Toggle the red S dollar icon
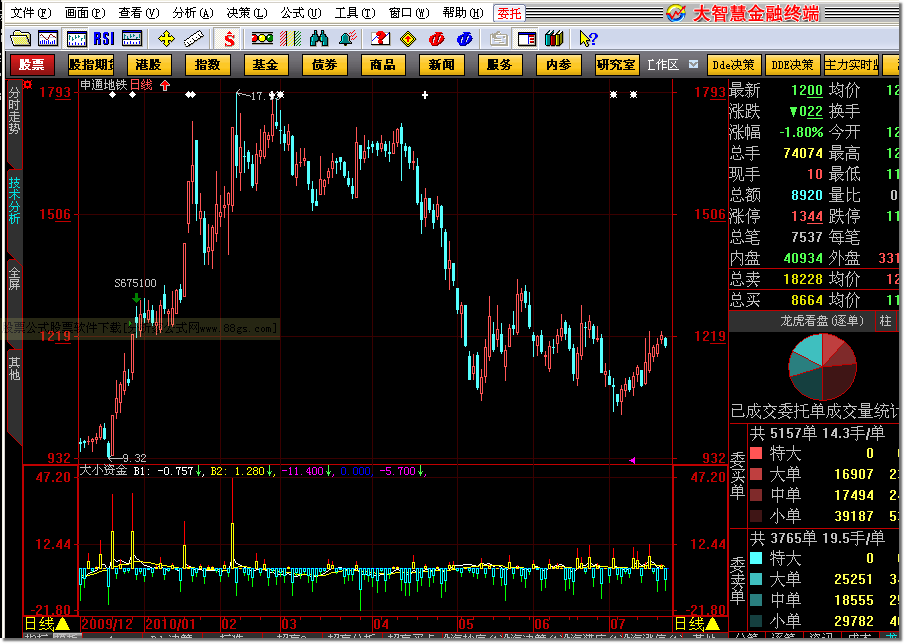906x644 pixels. tap(229, 39)
